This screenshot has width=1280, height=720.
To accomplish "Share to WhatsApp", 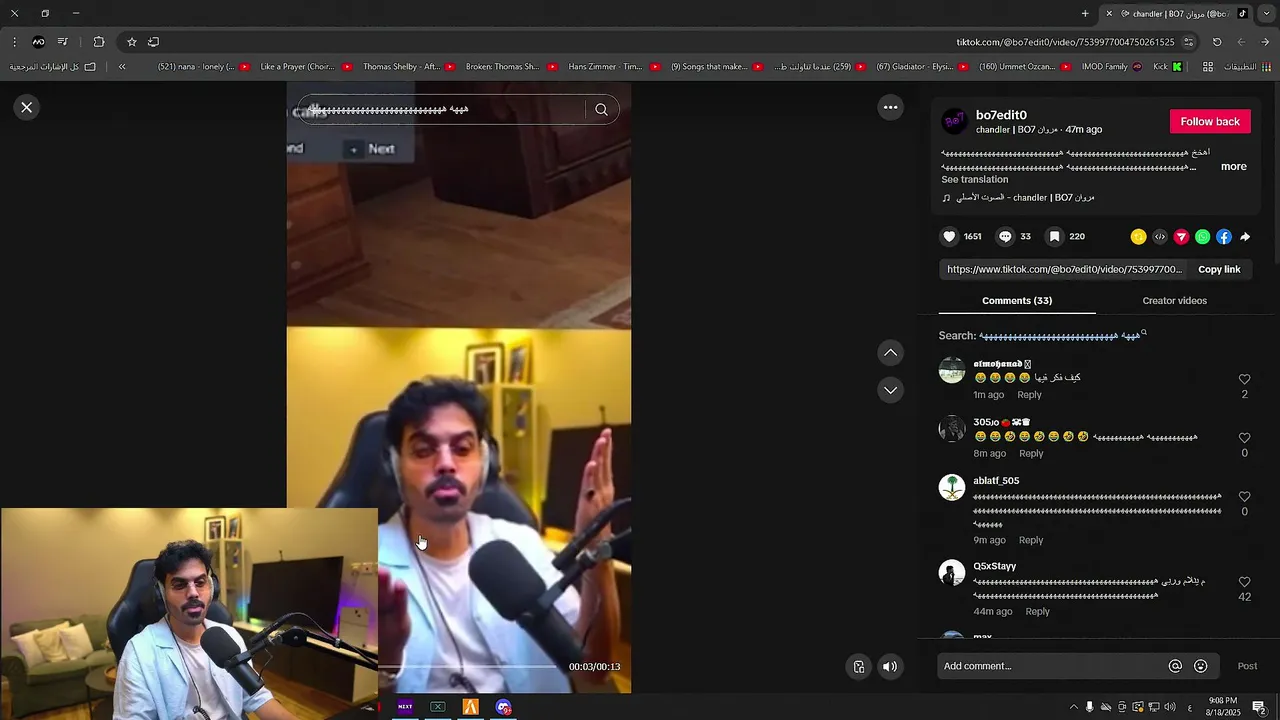I will pos(1203,237).
